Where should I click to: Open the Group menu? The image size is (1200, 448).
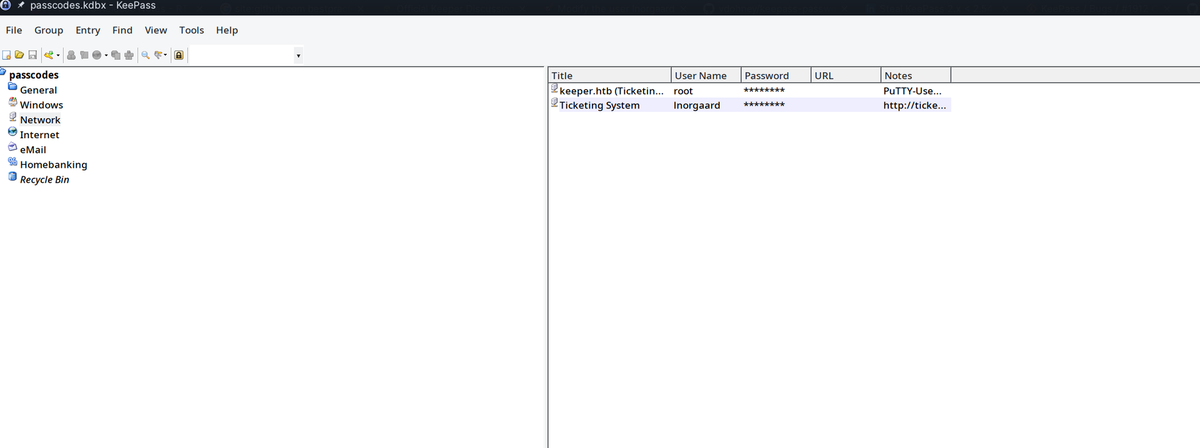(x=49, y=30)
